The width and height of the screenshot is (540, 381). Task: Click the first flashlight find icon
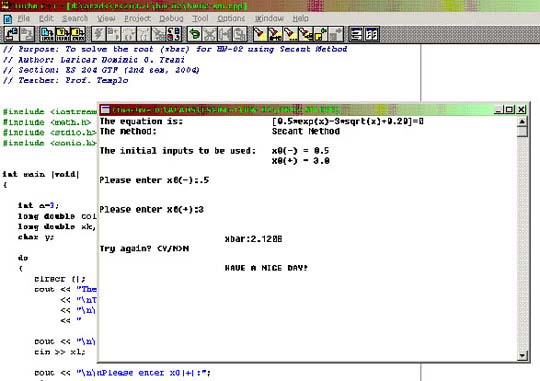click(260, 34)
